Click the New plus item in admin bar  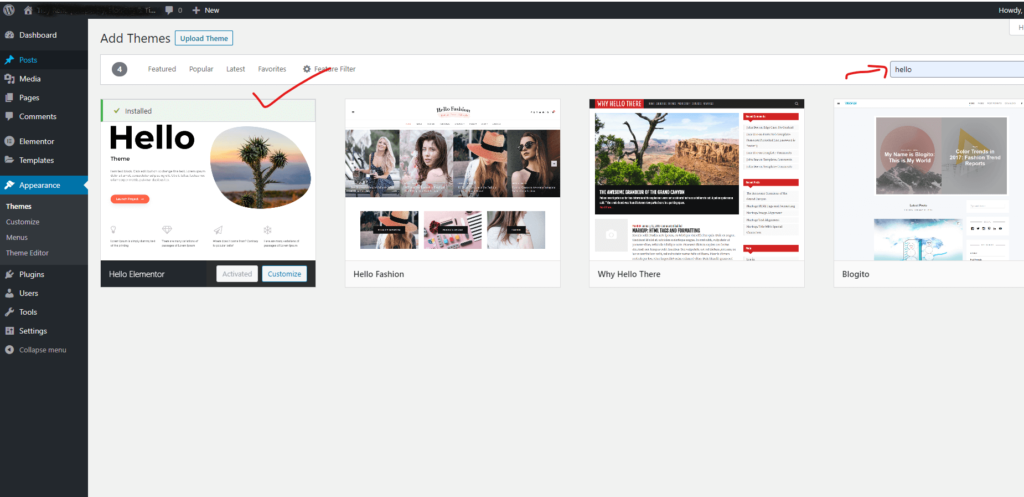(x=206, y=10)
